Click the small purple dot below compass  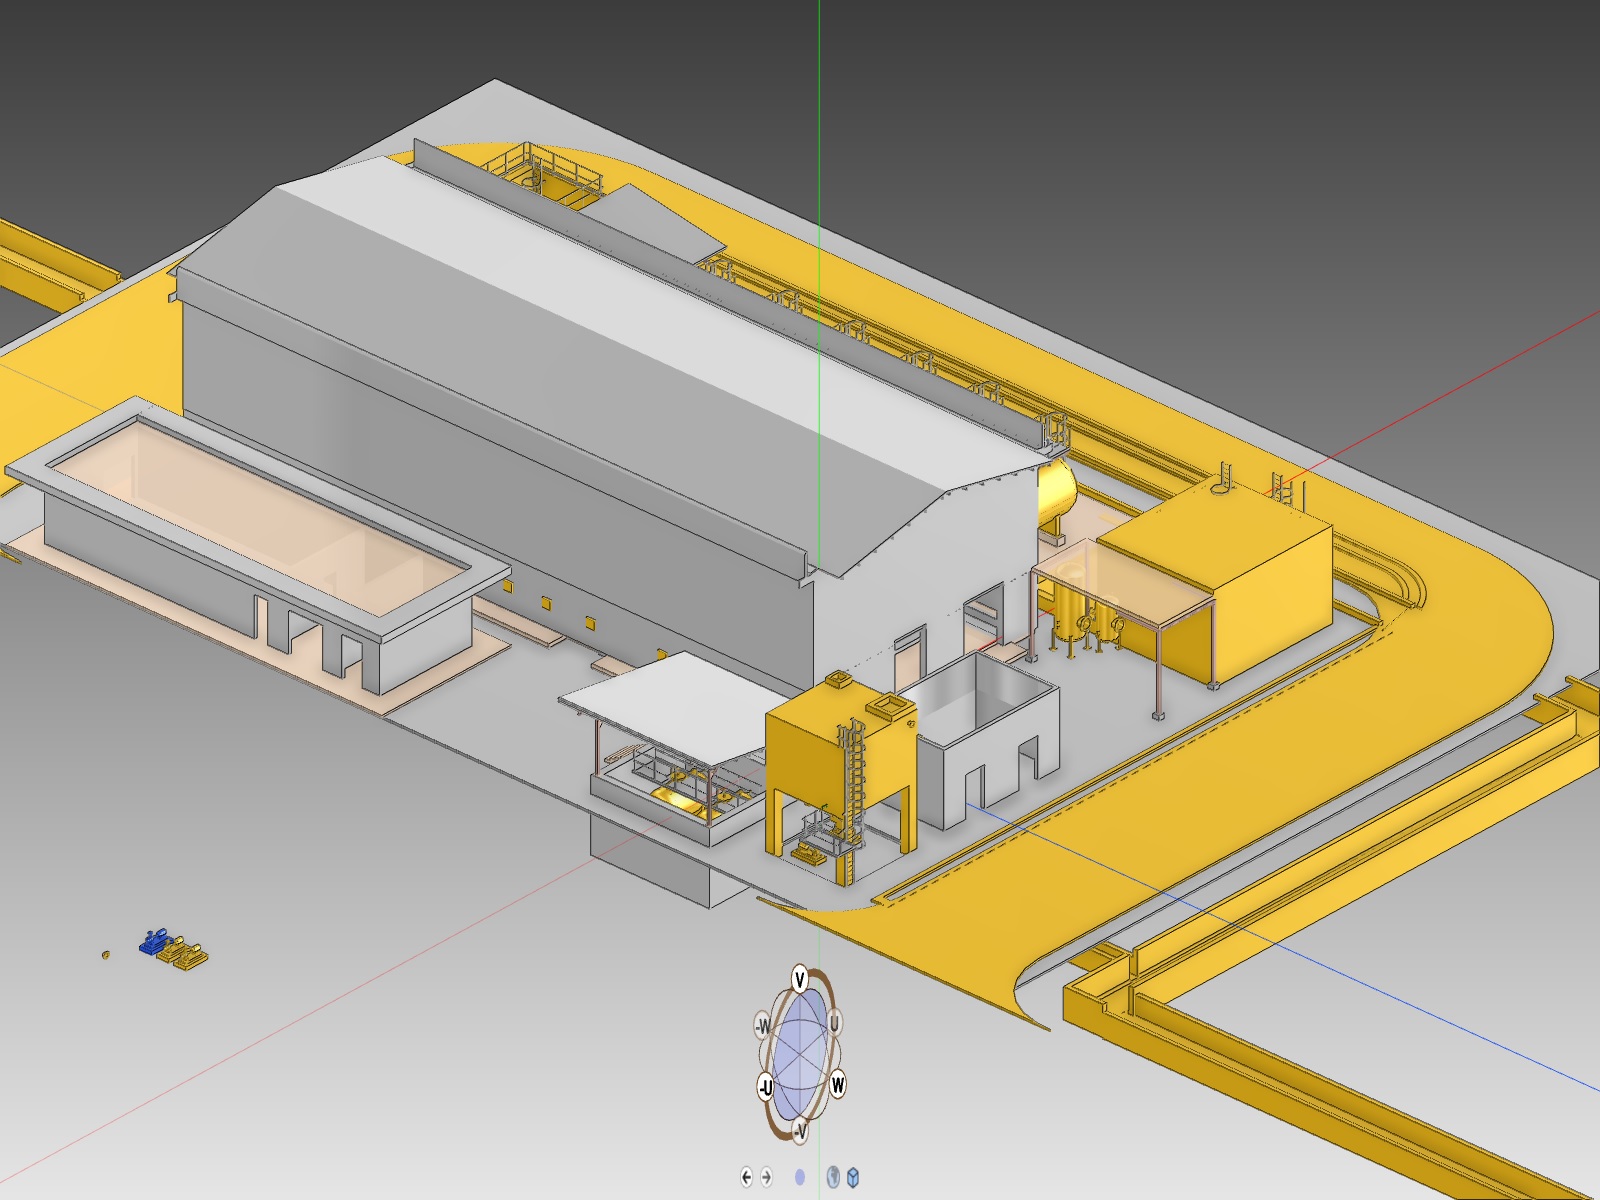tap(799, 1177)
